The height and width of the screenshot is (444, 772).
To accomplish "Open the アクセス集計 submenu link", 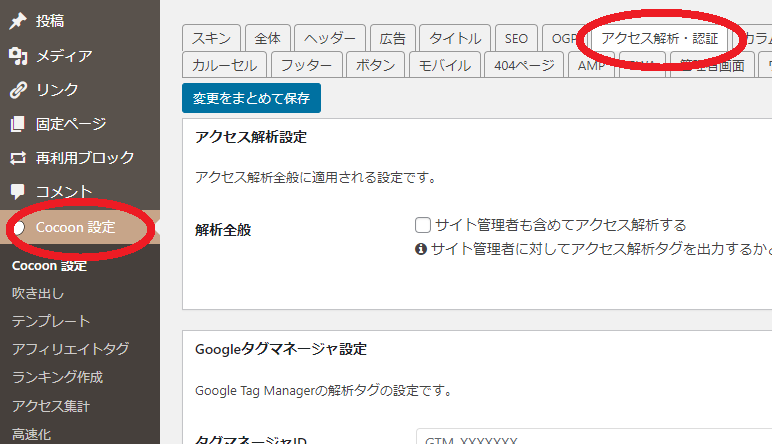I will tap(51, 406).
